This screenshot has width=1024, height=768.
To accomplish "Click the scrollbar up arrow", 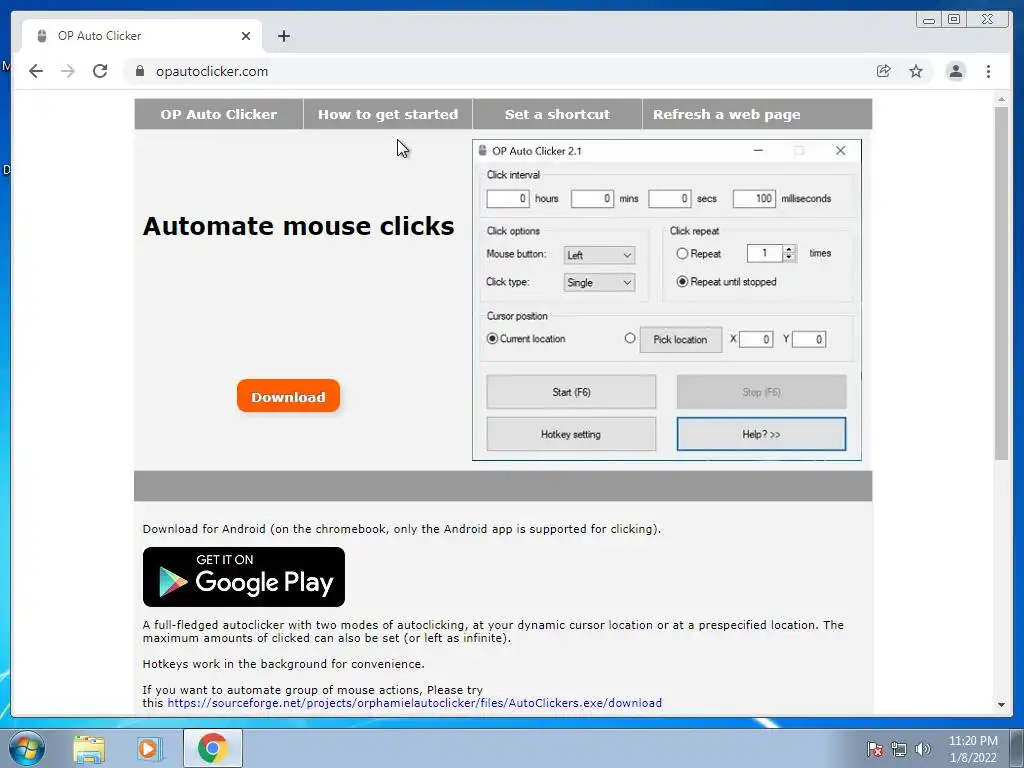I will click(x=1001, y=99).
